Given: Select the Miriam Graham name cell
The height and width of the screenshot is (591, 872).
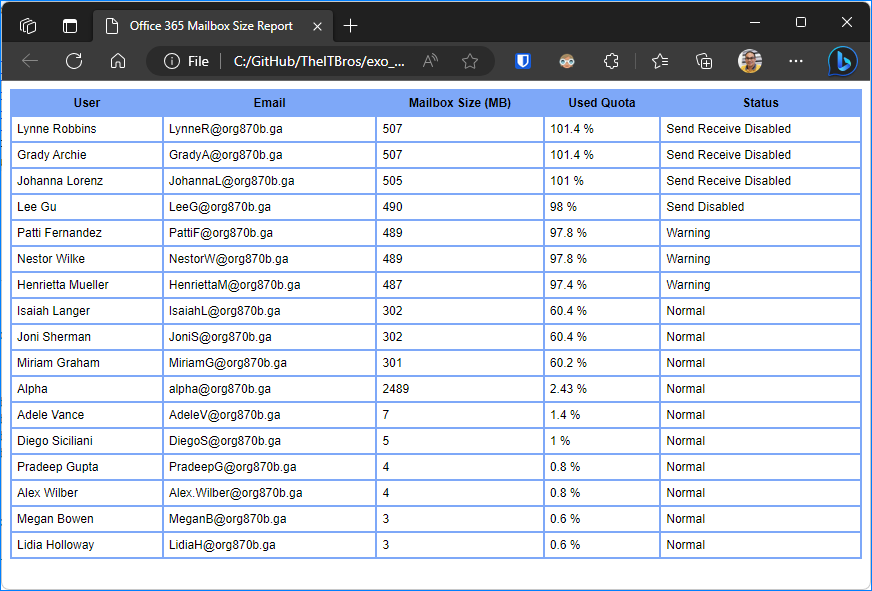Looking at the screenshot, I should tap(87, 363).
